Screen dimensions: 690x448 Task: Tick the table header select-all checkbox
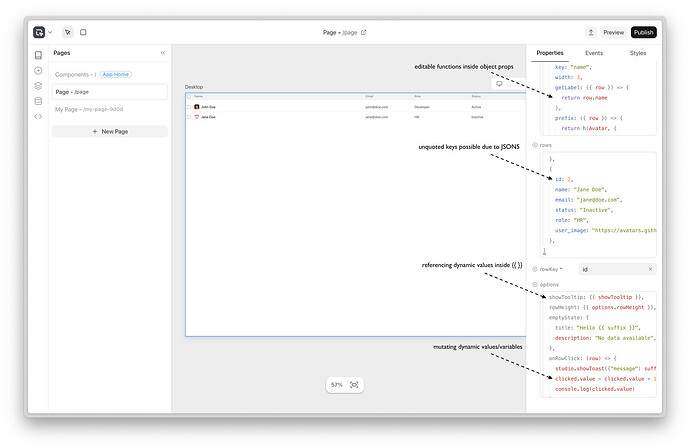pos(189,96)
